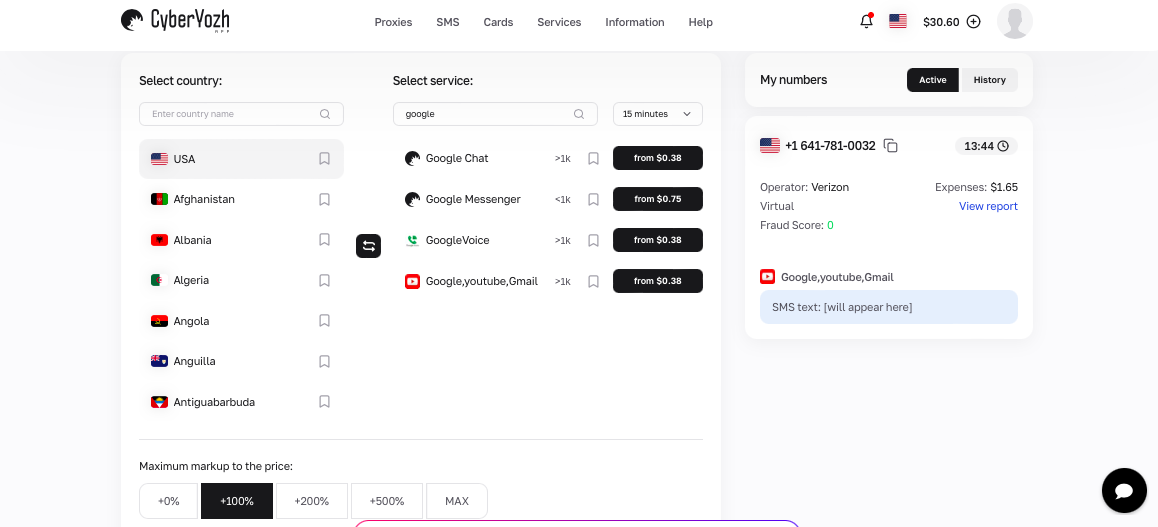Select Algeria in the country list
Image resolution: width=1158 pixels, height=527 pixels.
coord(241,280)
